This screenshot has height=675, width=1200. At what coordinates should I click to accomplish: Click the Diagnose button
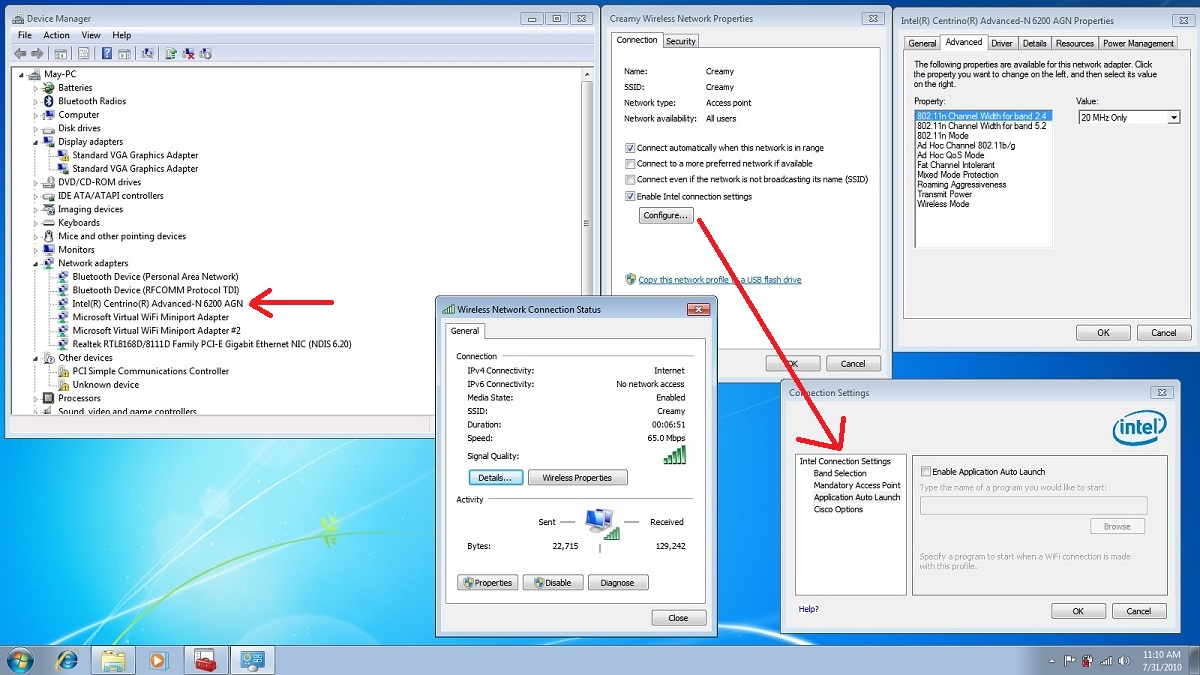618,582
